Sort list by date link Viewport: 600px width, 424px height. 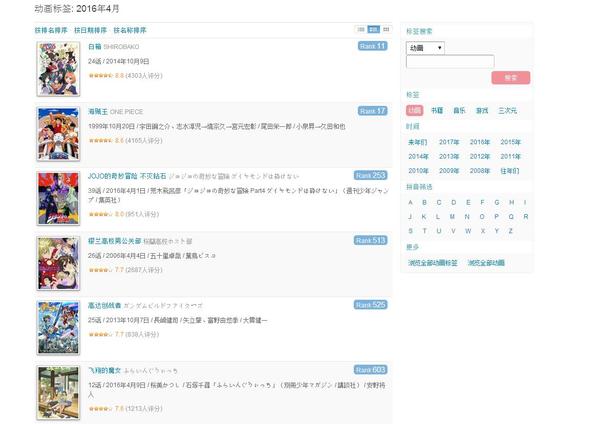pyautogui.click(x=90, y=30)
